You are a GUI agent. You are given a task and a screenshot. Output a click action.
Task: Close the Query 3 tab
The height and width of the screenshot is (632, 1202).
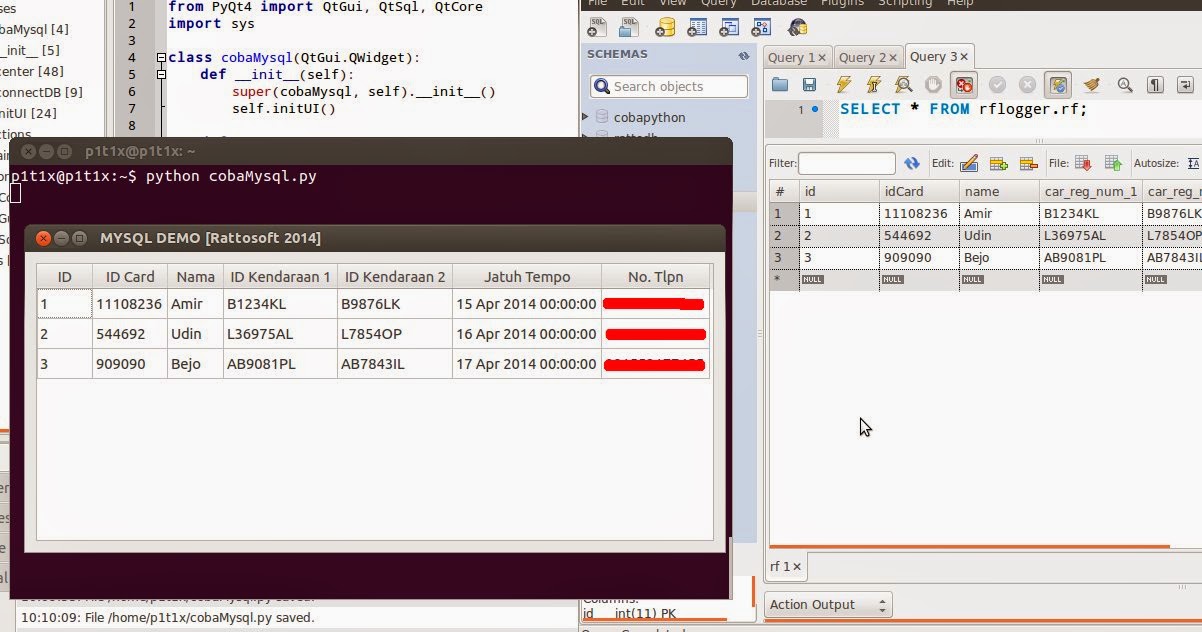[964, 57]
